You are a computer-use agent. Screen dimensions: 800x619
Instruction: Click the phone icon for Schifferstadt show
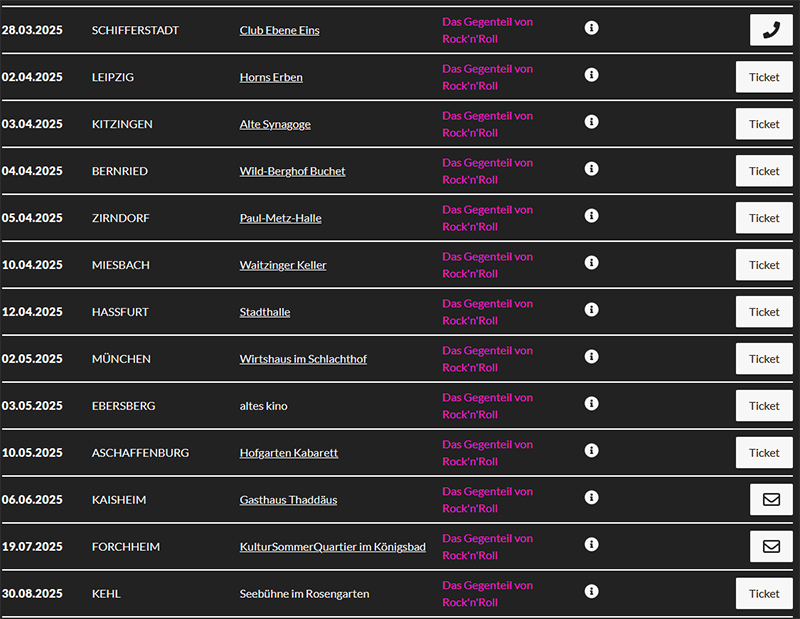(770, 30)
